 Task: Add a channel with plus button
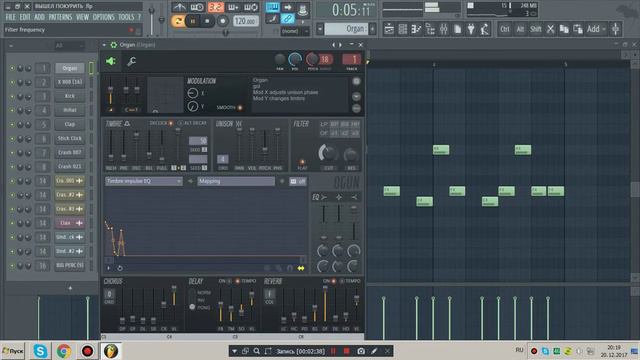(x=70, y=288)
